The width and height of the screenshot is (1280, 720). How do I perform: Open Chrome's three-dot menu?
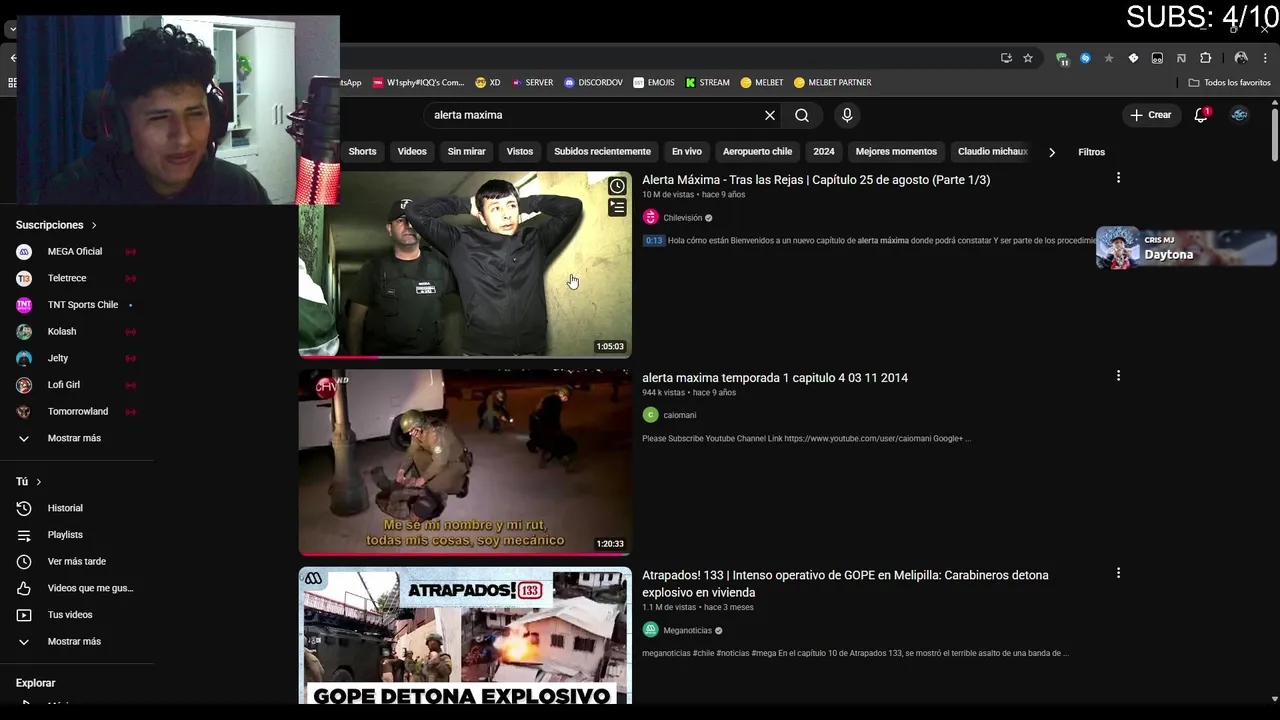1266,58
